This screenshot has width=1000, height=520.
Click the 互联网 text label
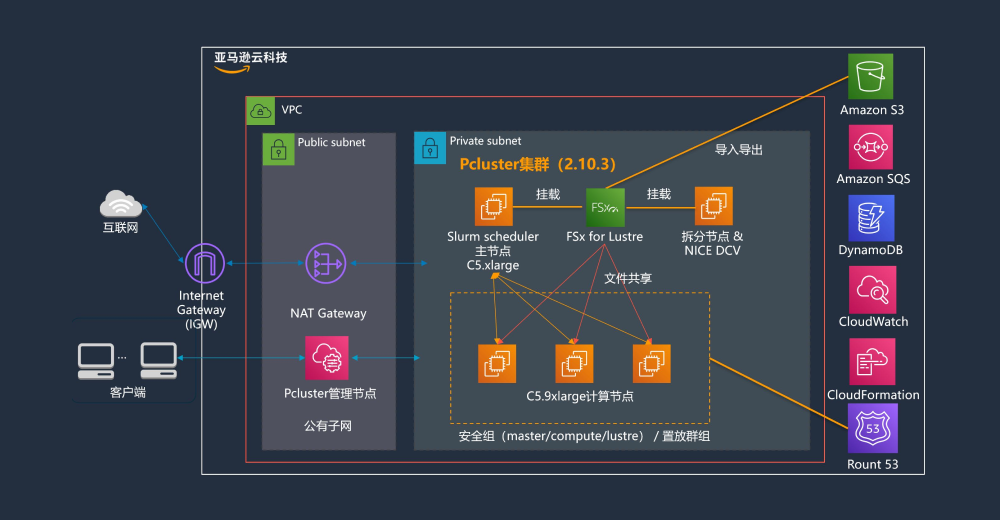(121, 228)
